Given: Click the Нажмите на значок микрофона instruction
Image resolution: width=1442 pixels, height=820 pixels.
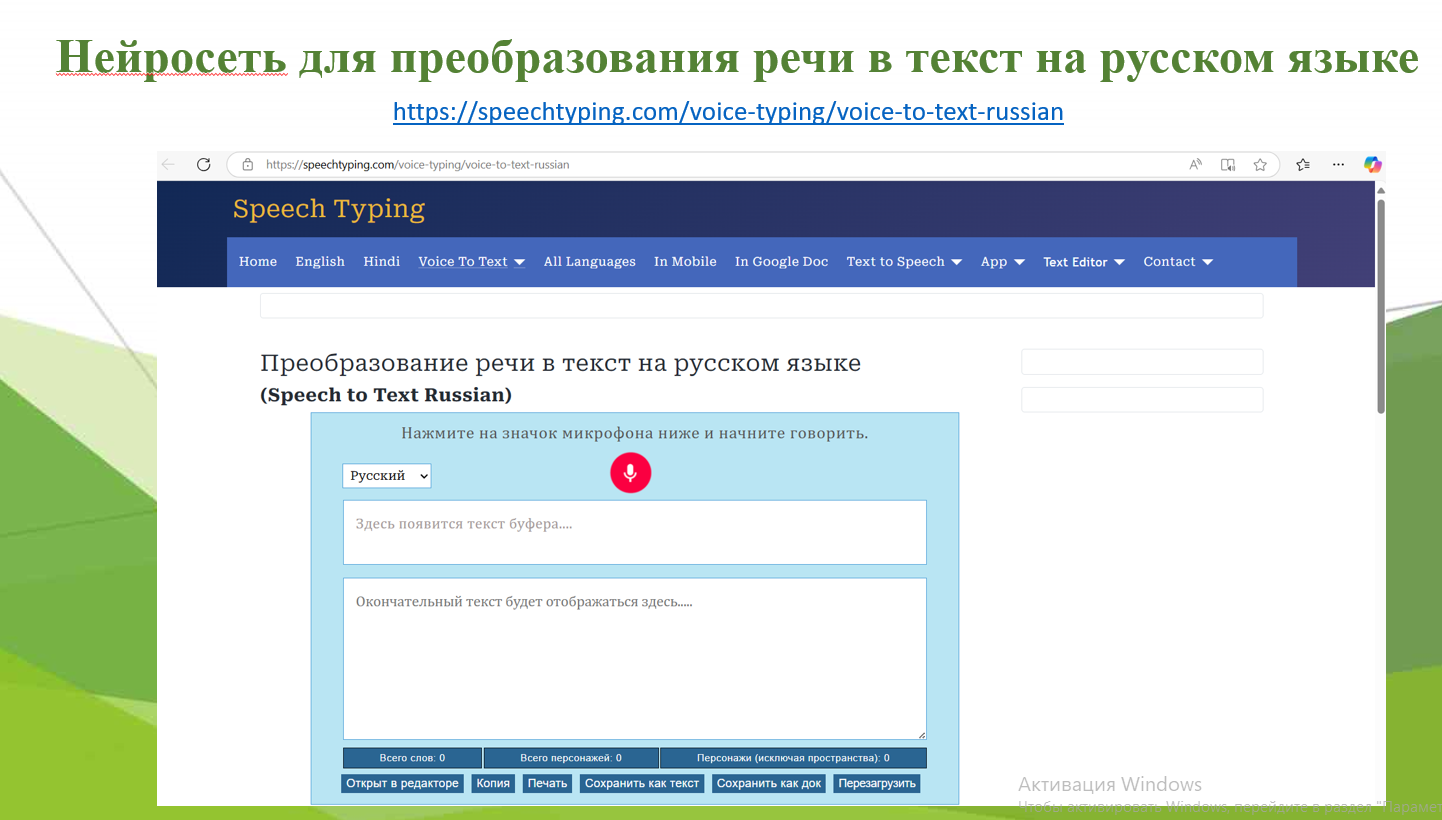Looking at the screenshot, I should point(635,433).
